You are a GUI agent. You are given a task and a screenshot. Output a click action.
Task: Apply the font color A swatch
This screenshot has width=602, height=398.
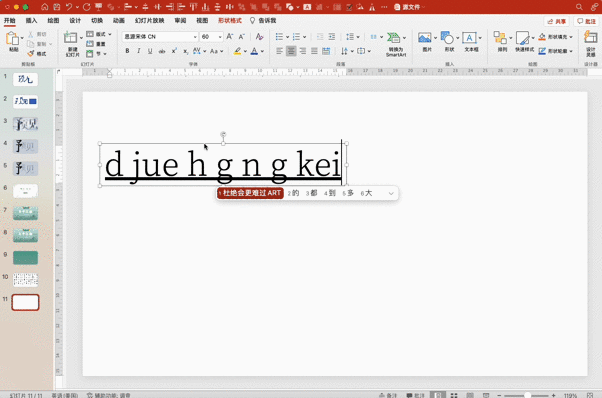pos(254,51)
